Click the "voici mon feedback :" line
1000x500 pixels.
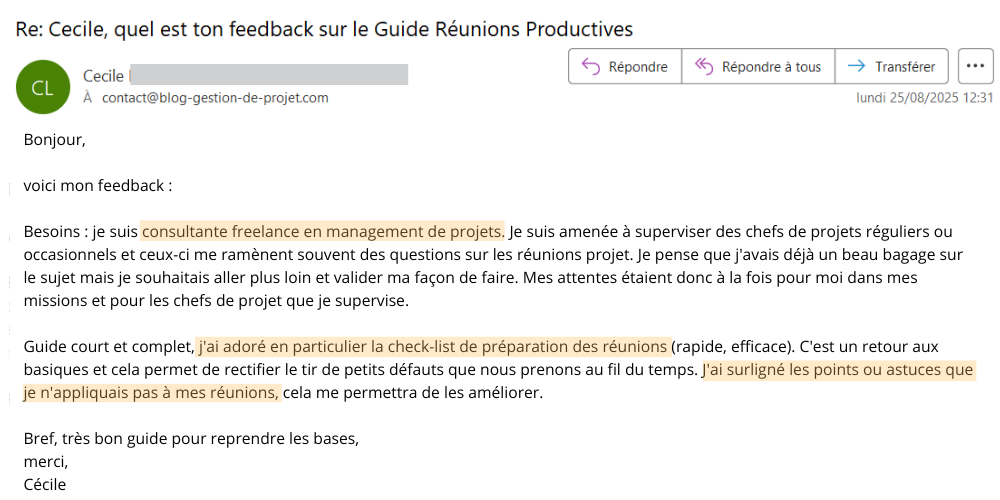tap(98, 186)
